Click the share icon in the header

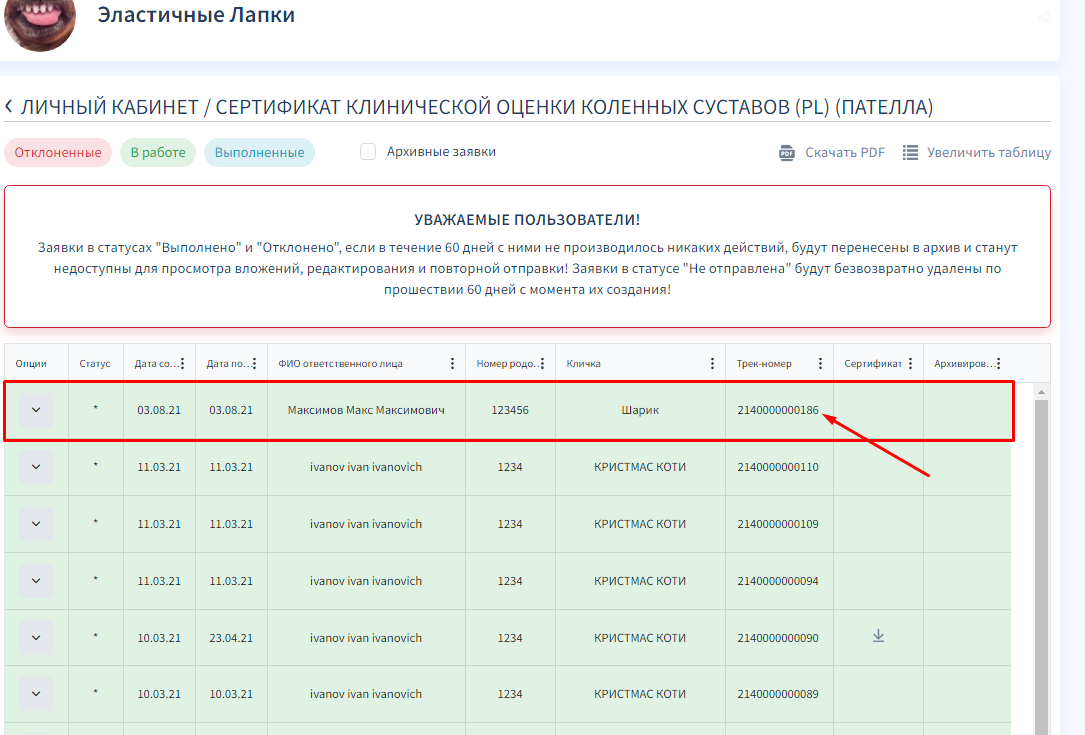click(x=1044, y=17)
